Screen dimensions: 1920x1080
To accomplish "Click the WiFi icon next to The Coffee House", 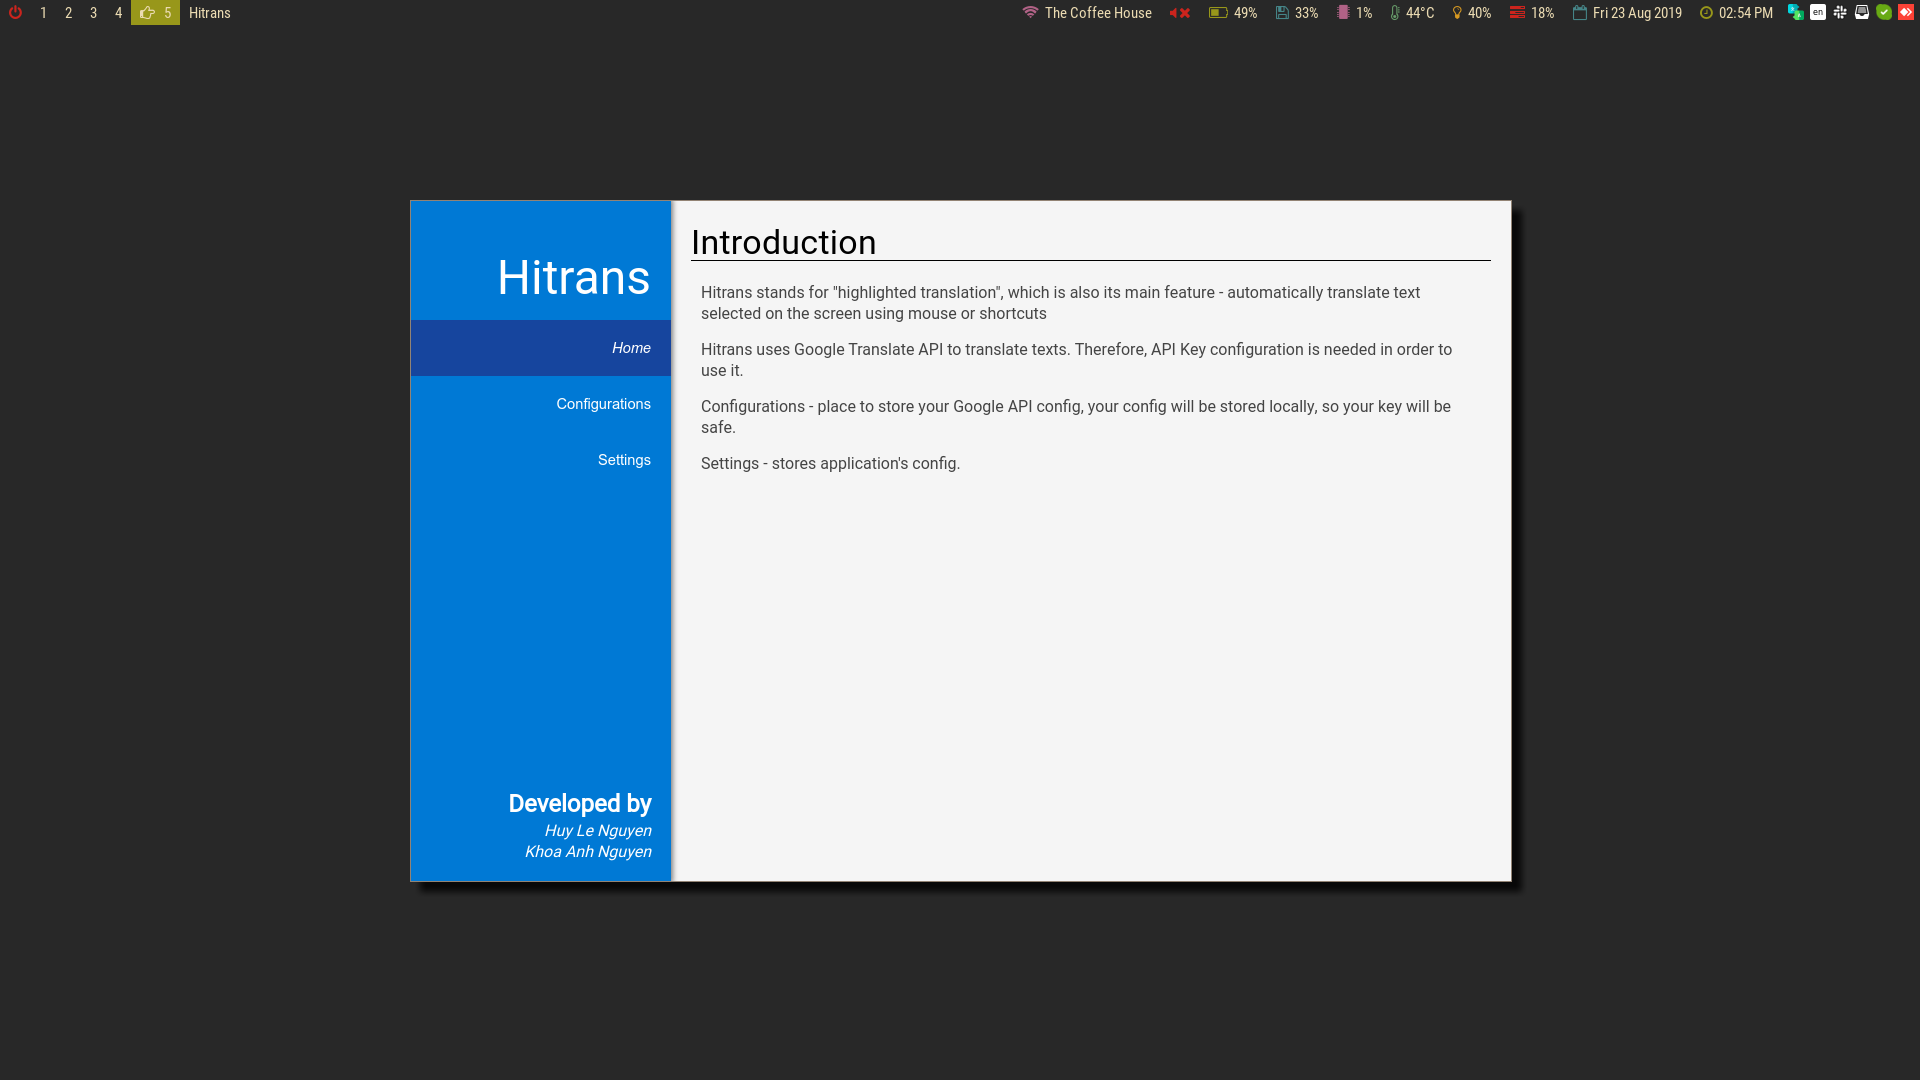I will coord(1030,13).
